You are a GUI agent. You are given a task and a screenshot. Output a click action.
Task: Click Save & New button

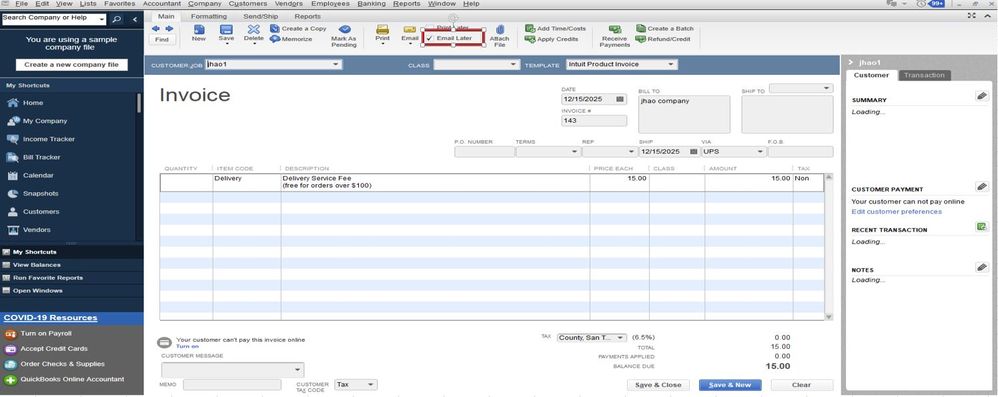[x=730, y=385]
